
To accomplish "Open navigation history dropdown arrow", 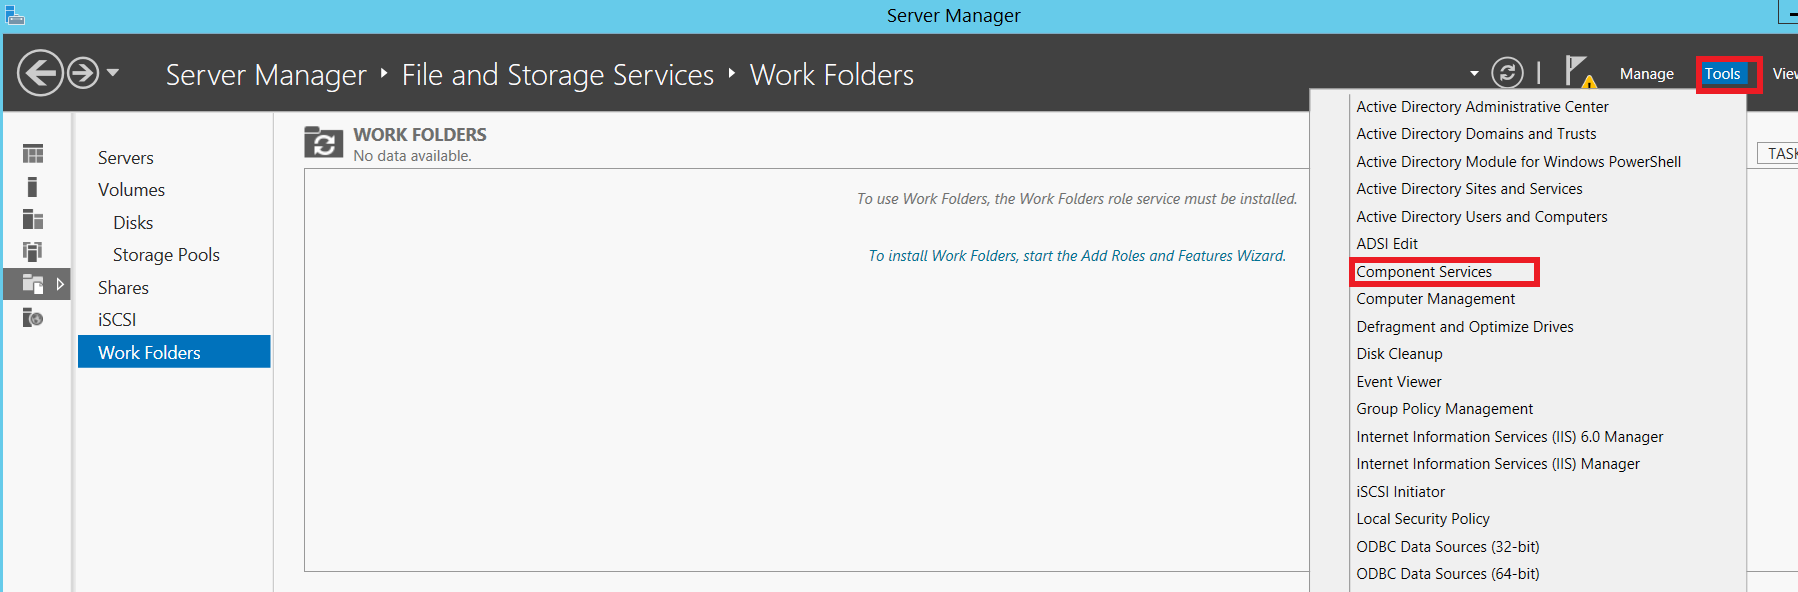I will pos(113,73).
